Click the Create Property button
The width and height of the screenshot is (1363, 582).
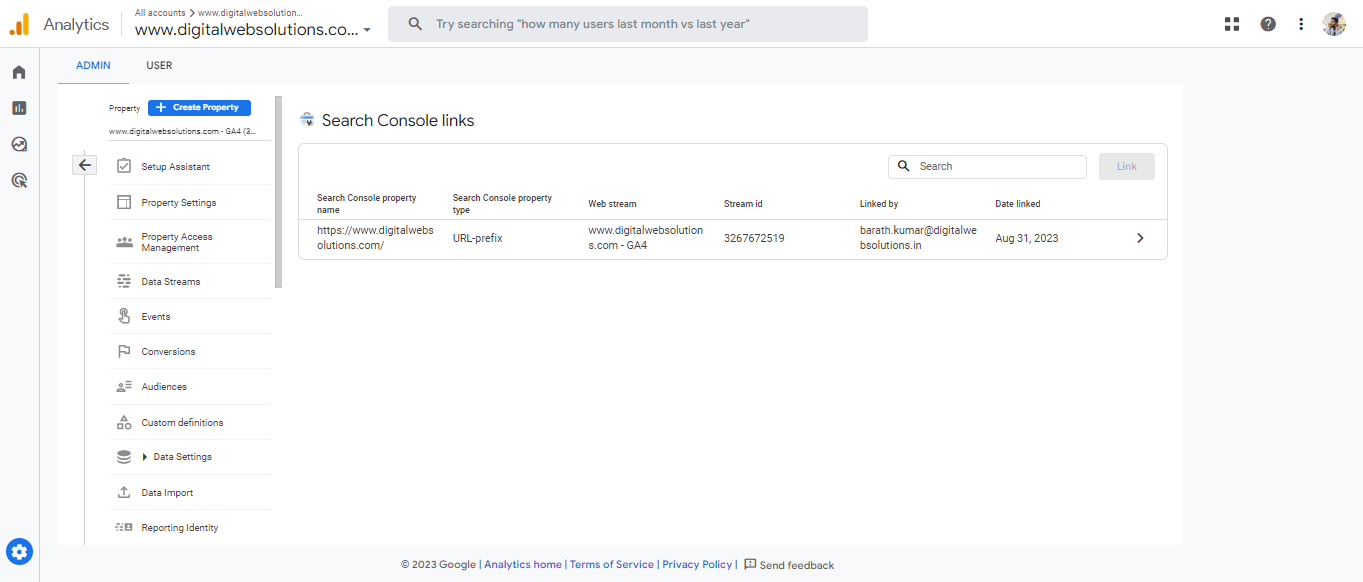[199, 107]
